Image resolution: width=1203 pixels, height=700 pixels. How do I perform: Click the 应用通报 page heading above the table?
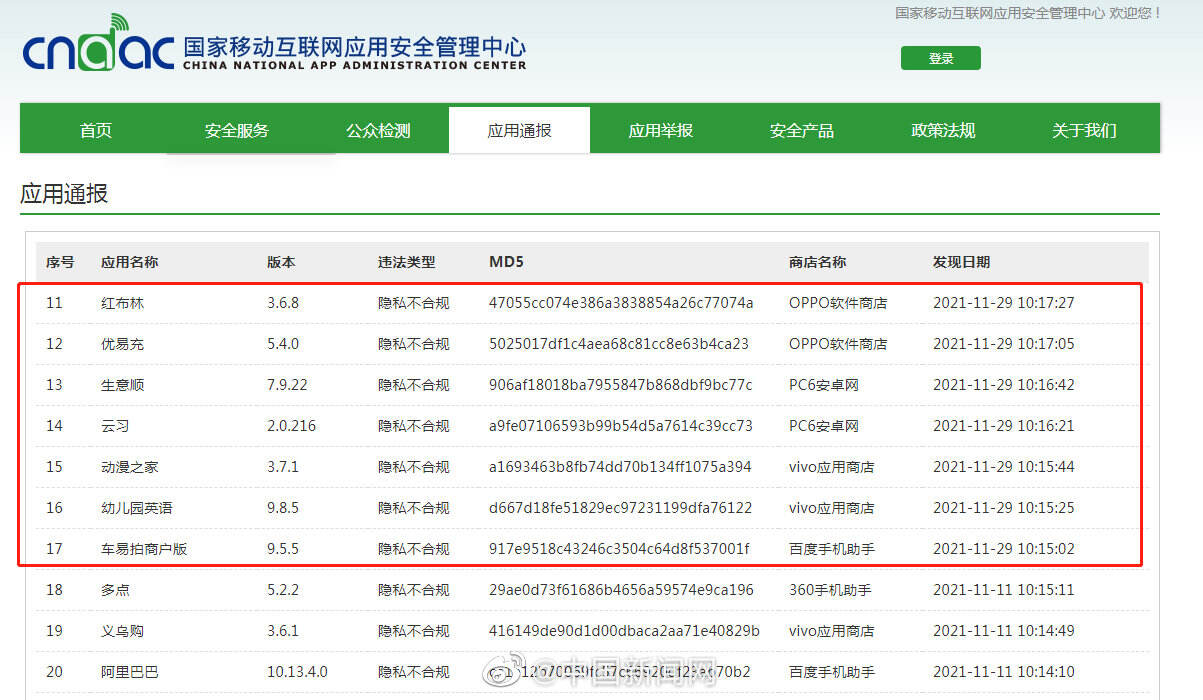coord(64,194)
